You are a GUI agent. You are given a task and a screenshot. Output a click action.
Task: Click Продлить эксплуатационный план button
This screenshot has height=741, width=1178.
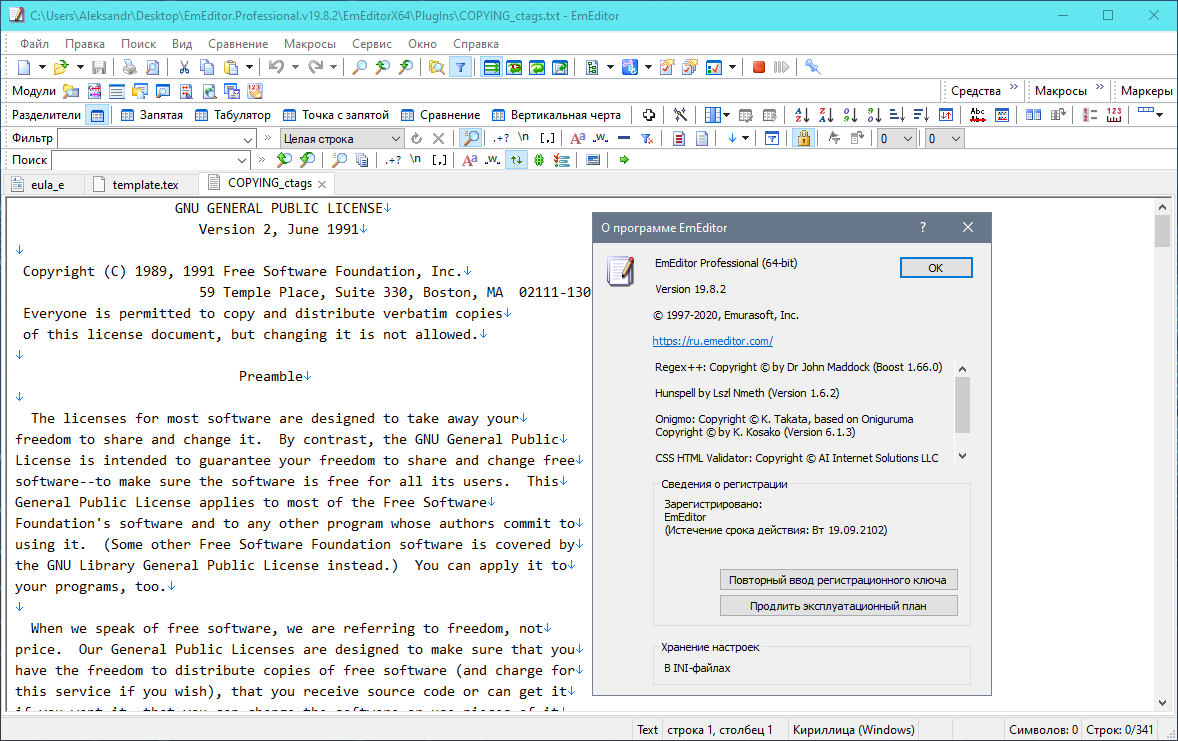pyautogui.click(x=838, y=606)
